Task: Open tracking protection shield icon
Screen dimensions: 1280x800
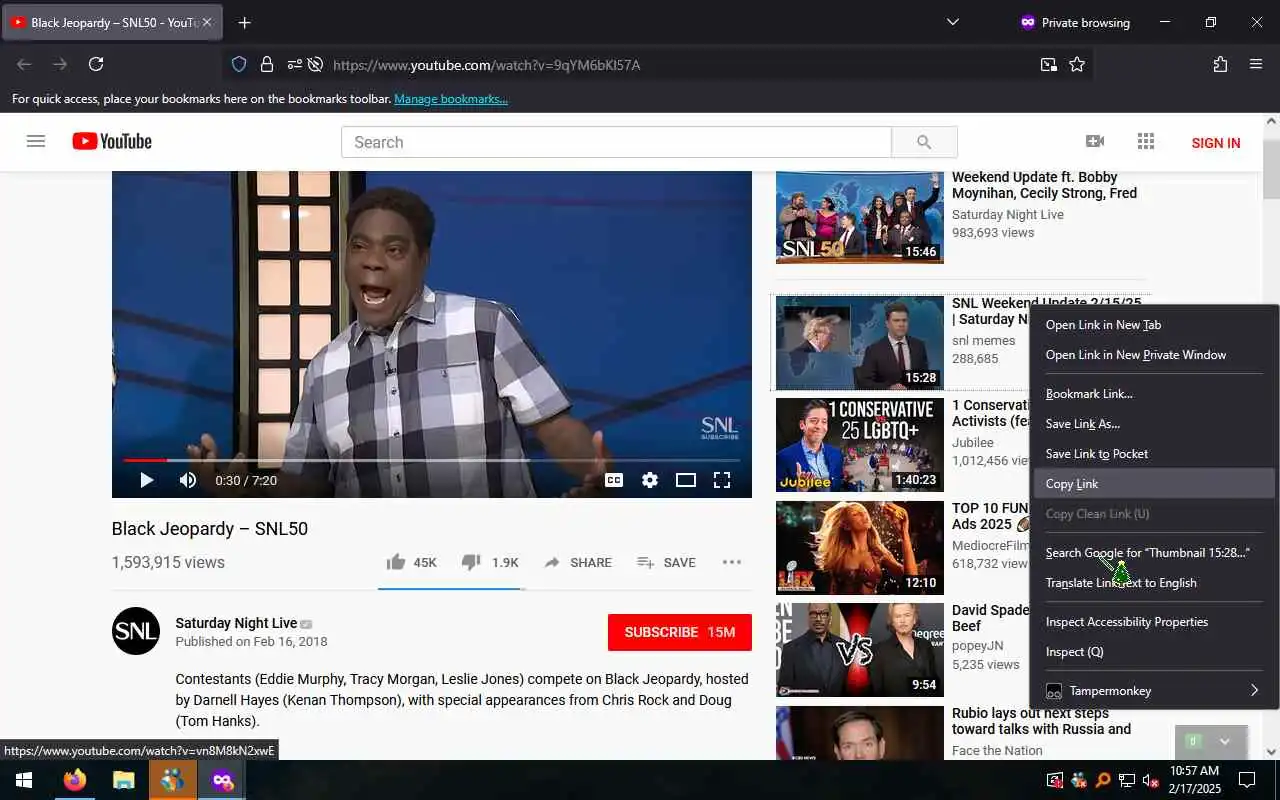Action: coord(239,64)
